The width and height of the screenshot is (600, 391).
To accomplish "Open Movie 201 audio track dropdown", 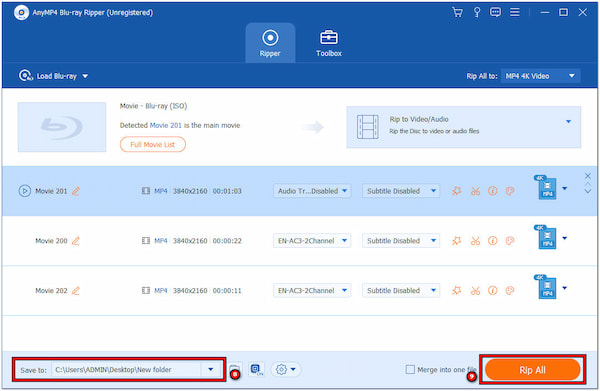I will (312, 191).
